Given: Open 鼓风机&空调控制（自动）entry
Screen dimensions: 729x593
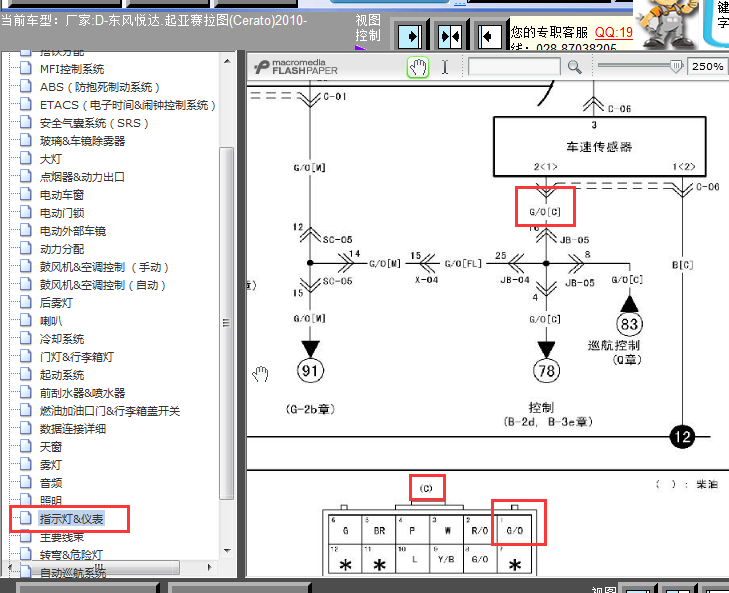Looking at the screenshot, I should pyautogui.click(x=103, y=285).
